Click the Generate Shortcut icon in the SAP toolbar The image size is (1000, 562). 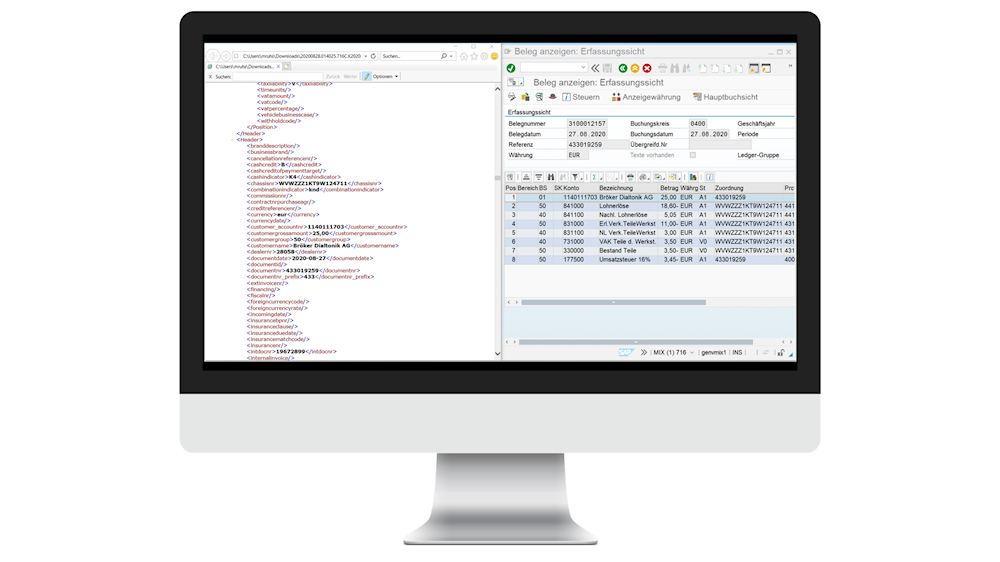coord(767,68)
